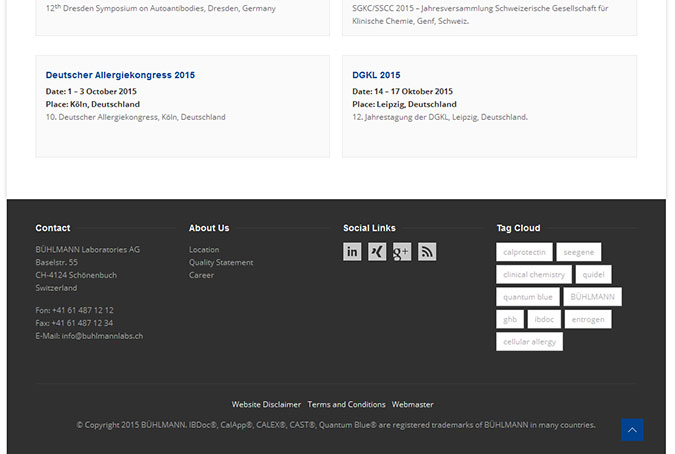
Task: Click 'Date: 14 - 17 Oktober 2015'
Action: click(x=403, y=91)
